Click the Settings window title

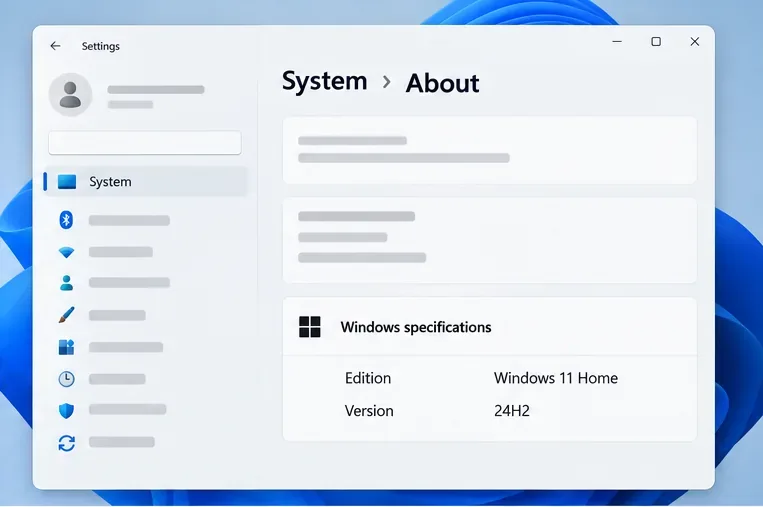101,46
